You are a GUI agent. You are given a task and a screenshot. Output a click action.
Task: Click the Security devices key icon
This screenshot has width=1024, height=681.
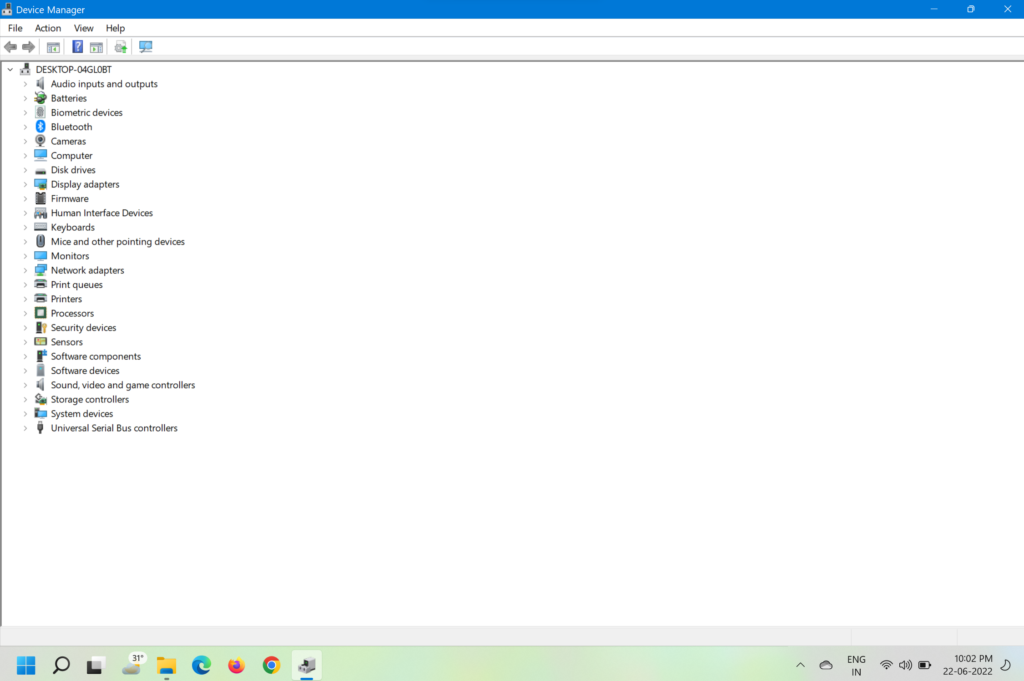tap(40, 328)
